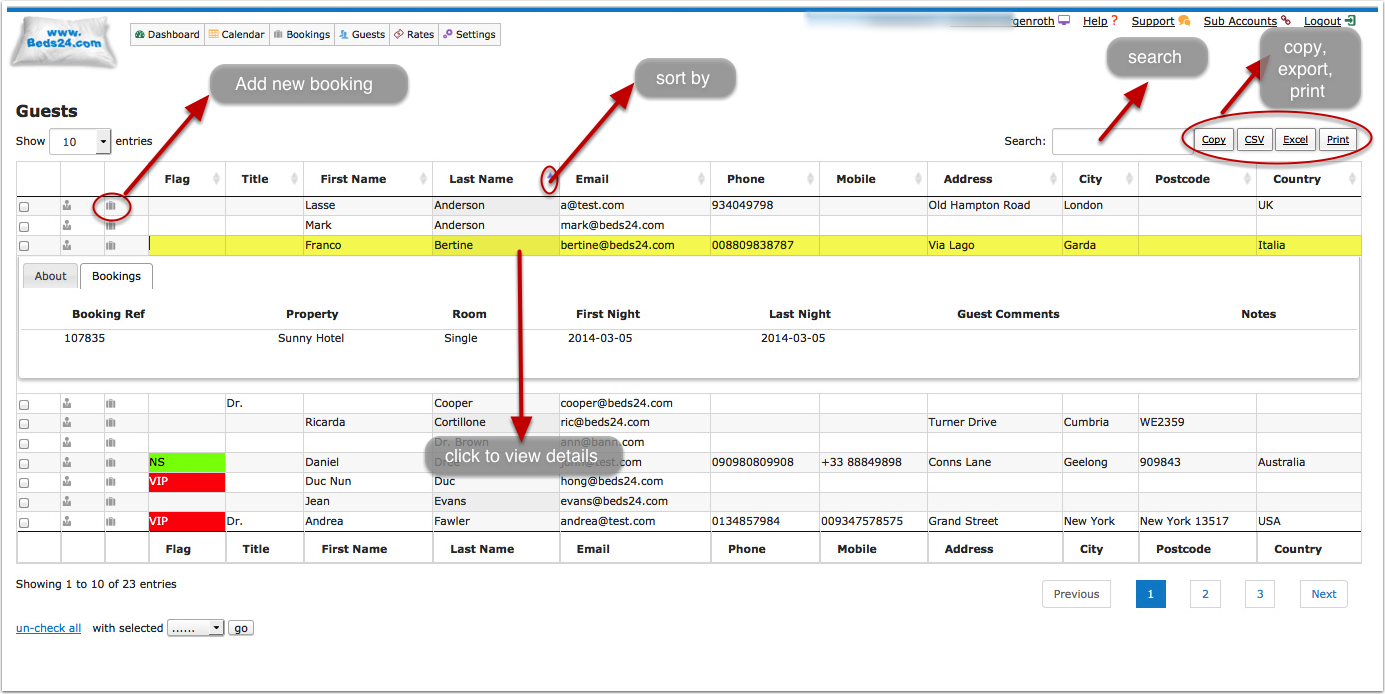Export guests as CSV
Viewport: 1385px width, 694px height.
1254,140
